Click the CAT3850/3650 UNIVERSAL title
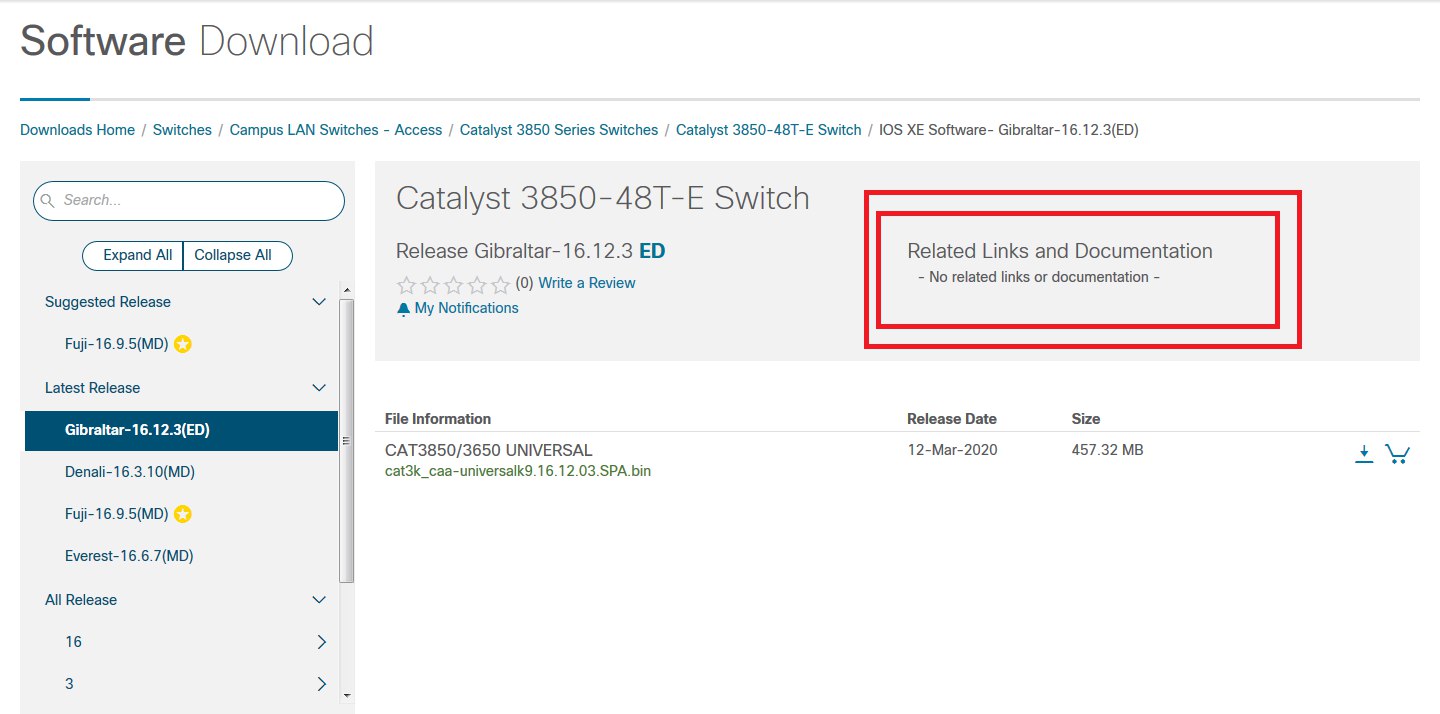Screen dimensions: 1440x714 [489, 450]
